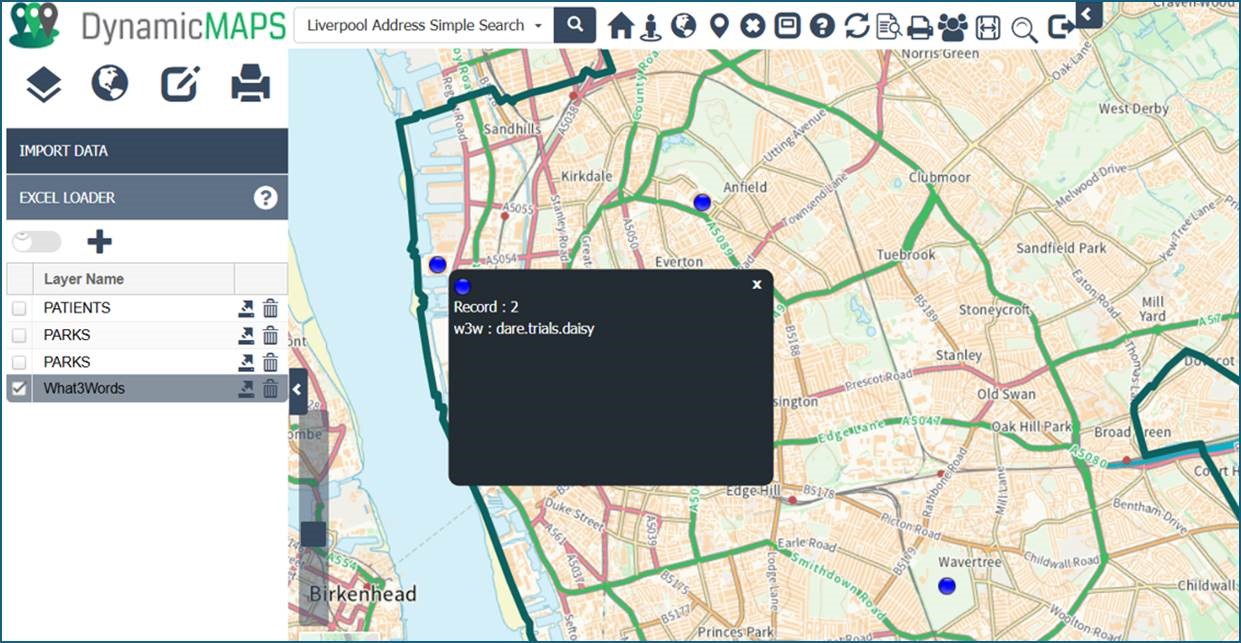Select the street view person icon
Image resolution: width=1241 pixels, height=643 pixels.
point(651,26)
